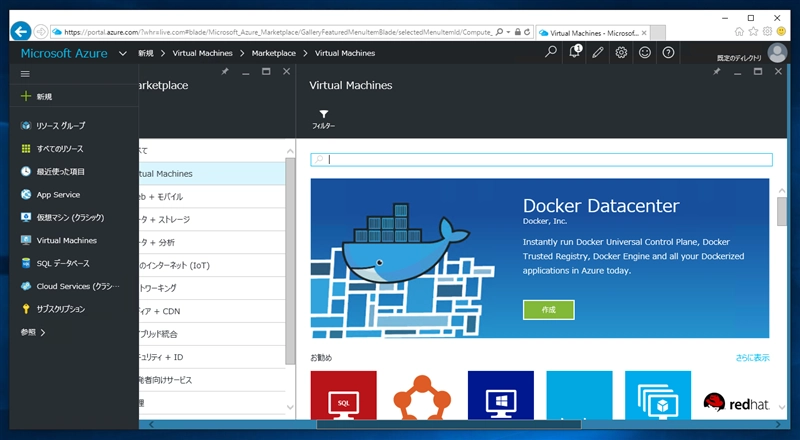Click the browser address bar URL
This screenshot has height=440, width=800.
tap(278, 32)
